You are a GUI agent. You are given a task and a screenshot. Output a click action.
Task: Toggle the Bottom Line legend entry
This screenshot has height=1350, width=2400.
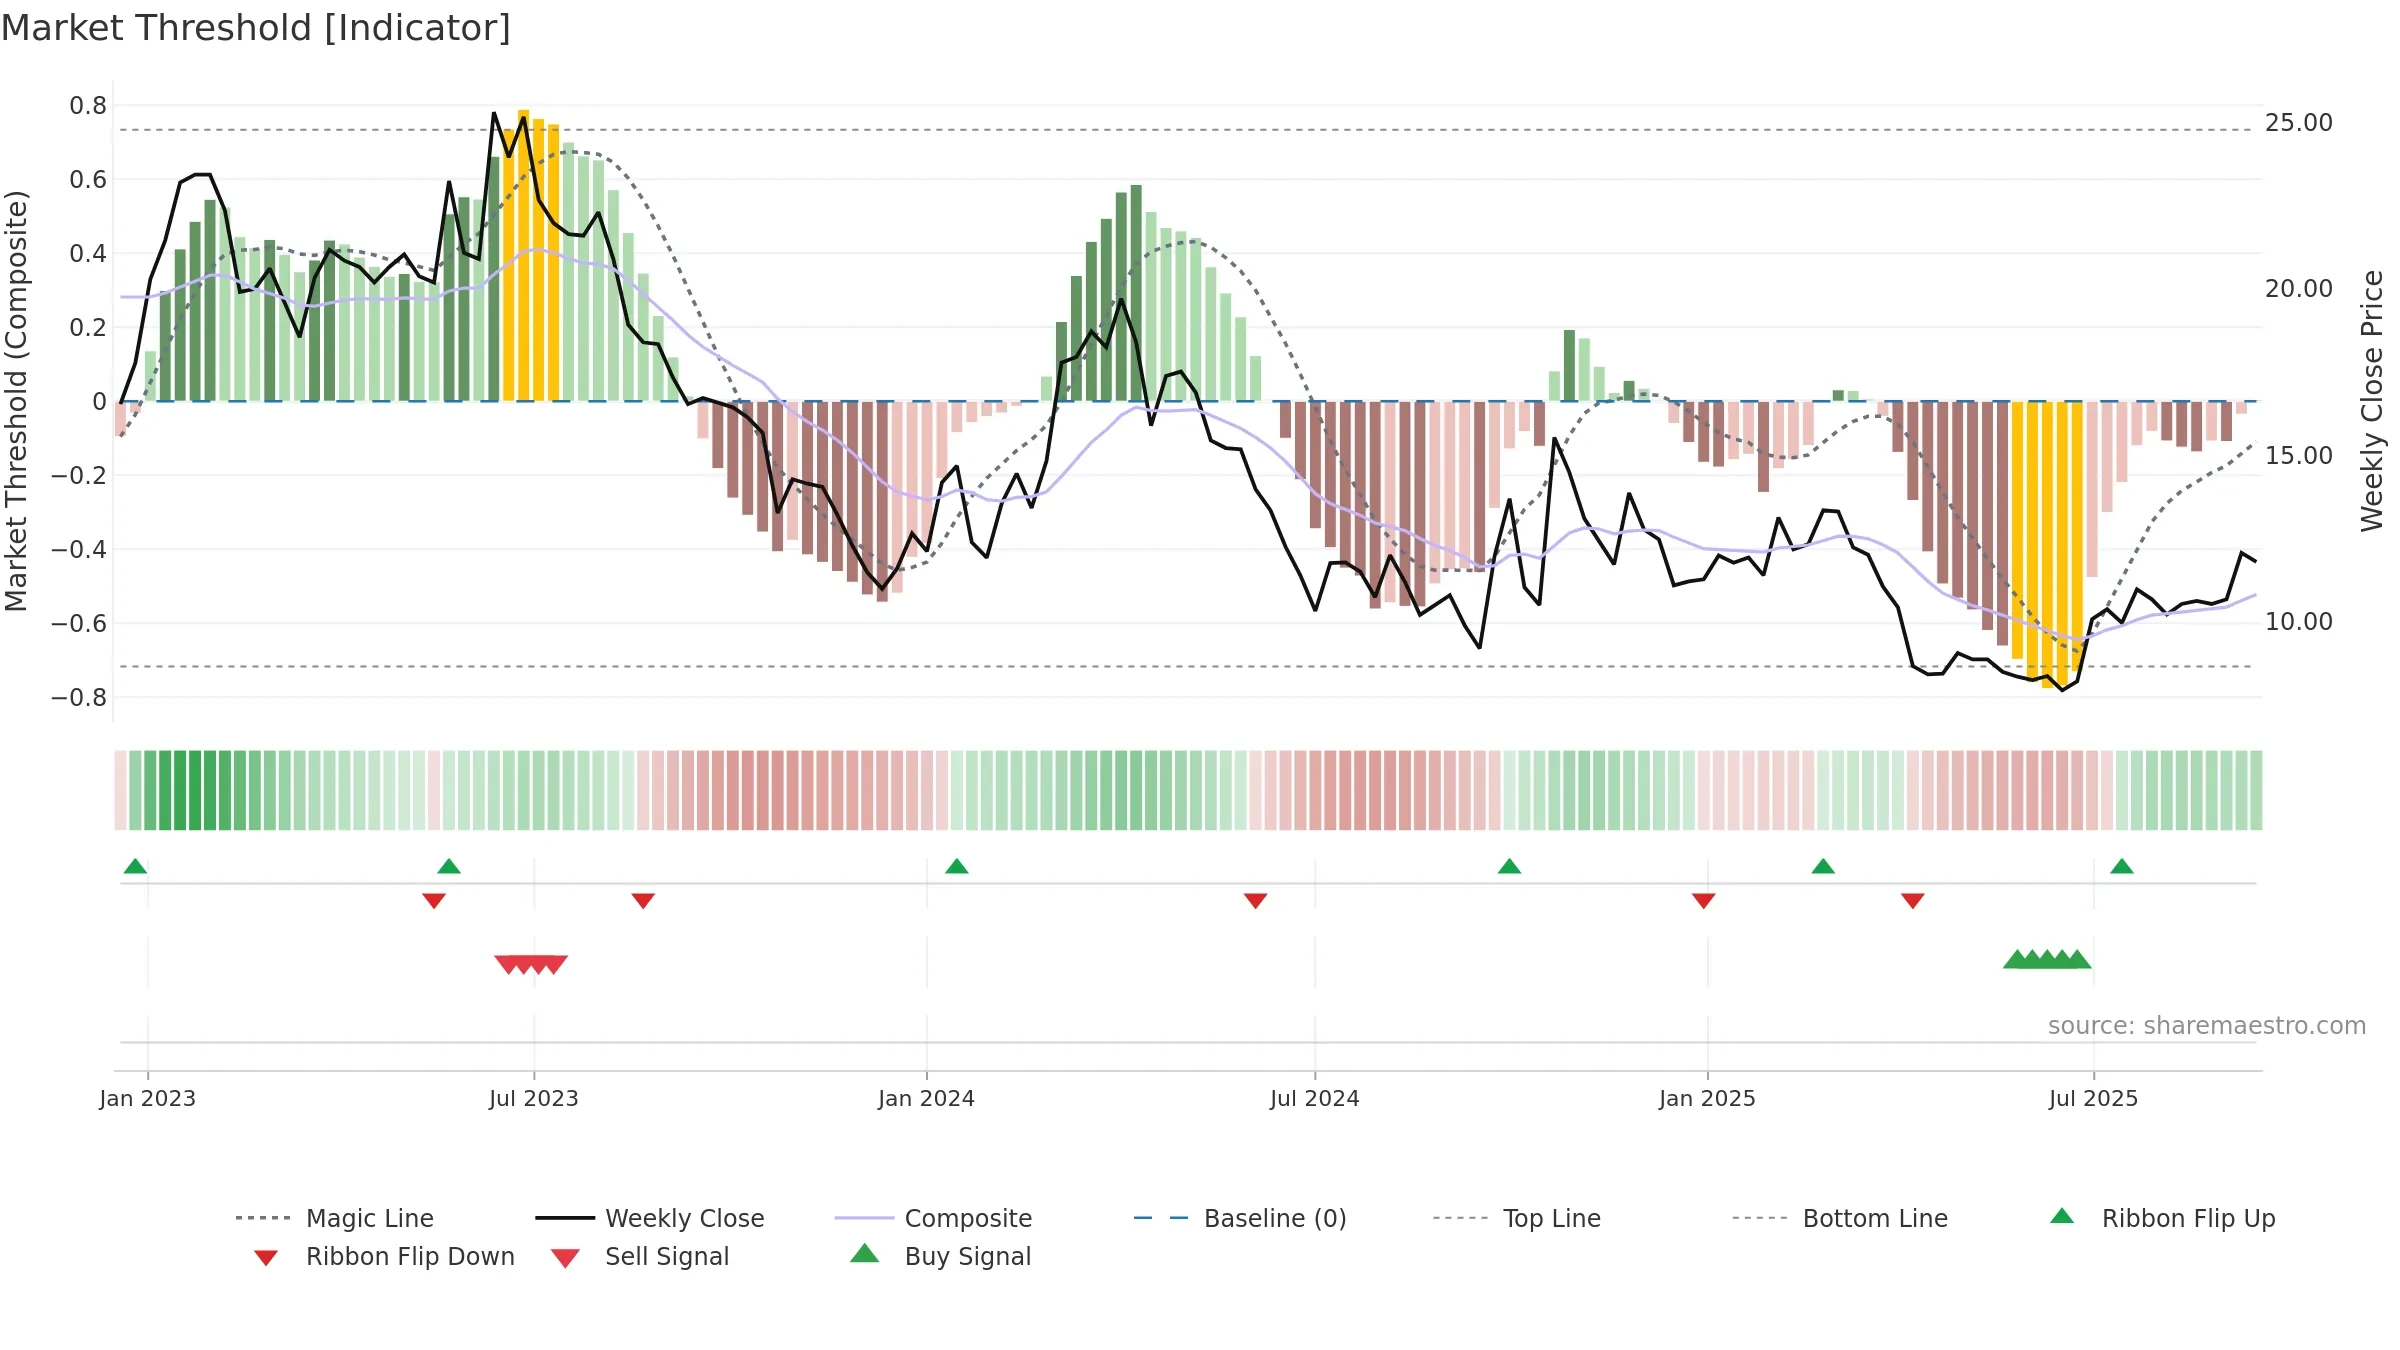click(x=1840, y=1218)
